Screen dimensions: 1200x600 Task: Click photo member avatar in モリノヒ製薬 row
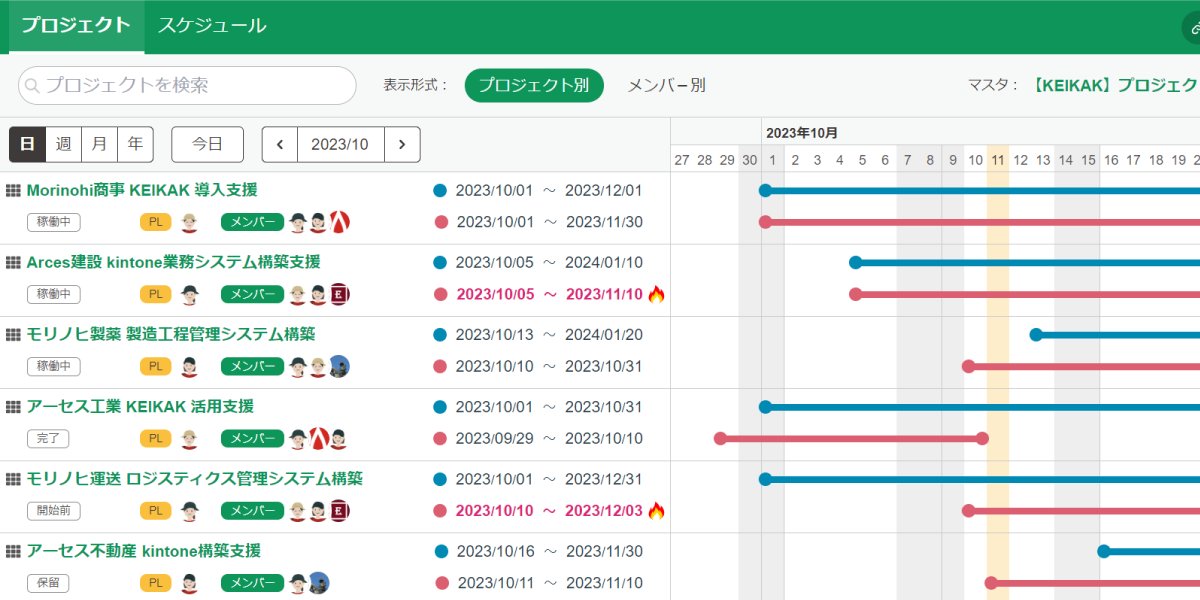tap(339, 366)
